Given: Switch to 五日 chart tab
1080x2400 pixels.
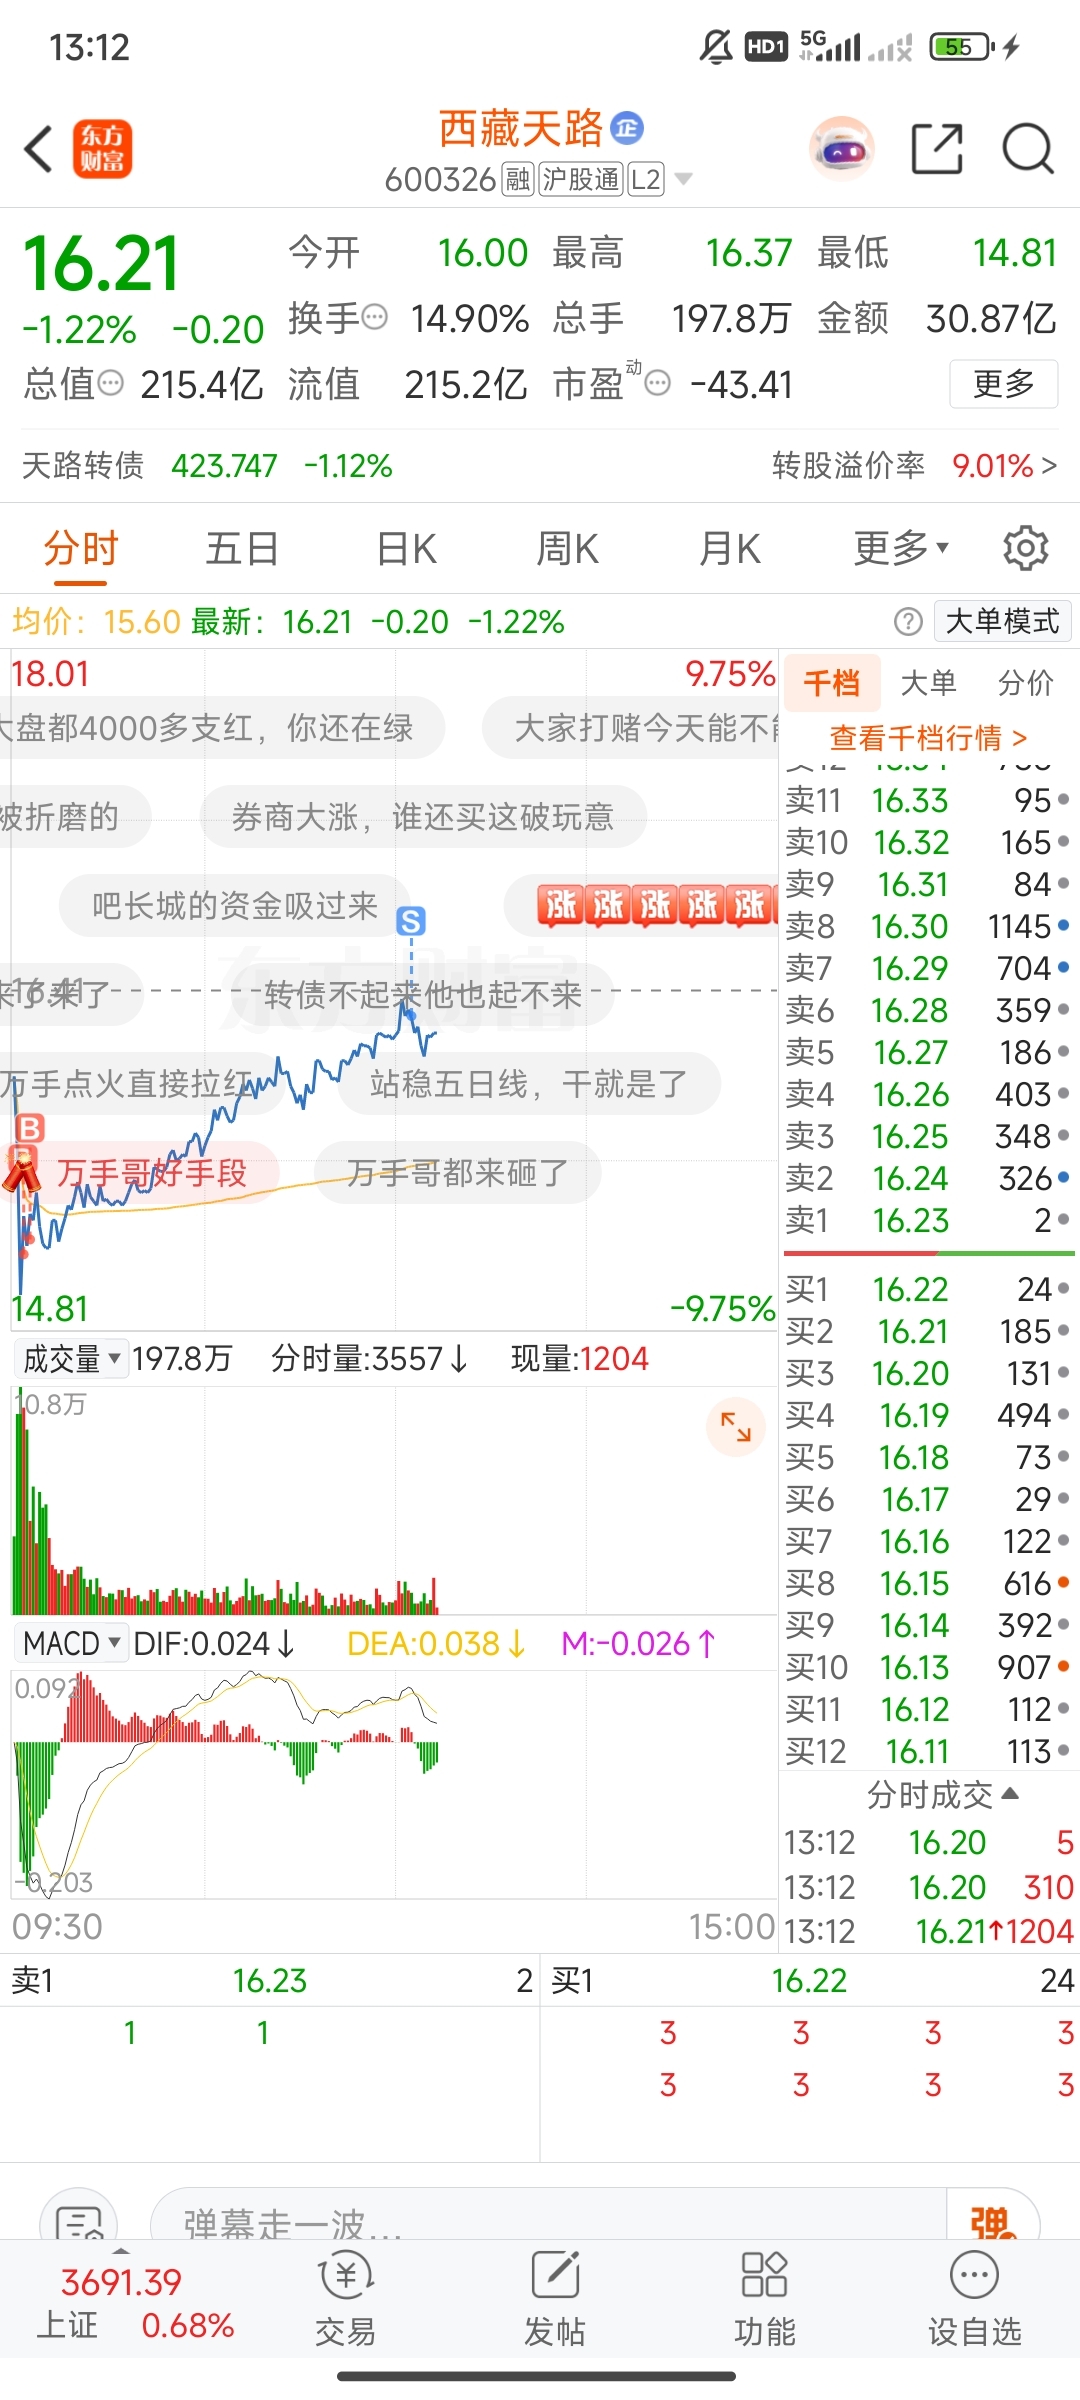Looking at the screenshot, I should [x=242, y=548].
